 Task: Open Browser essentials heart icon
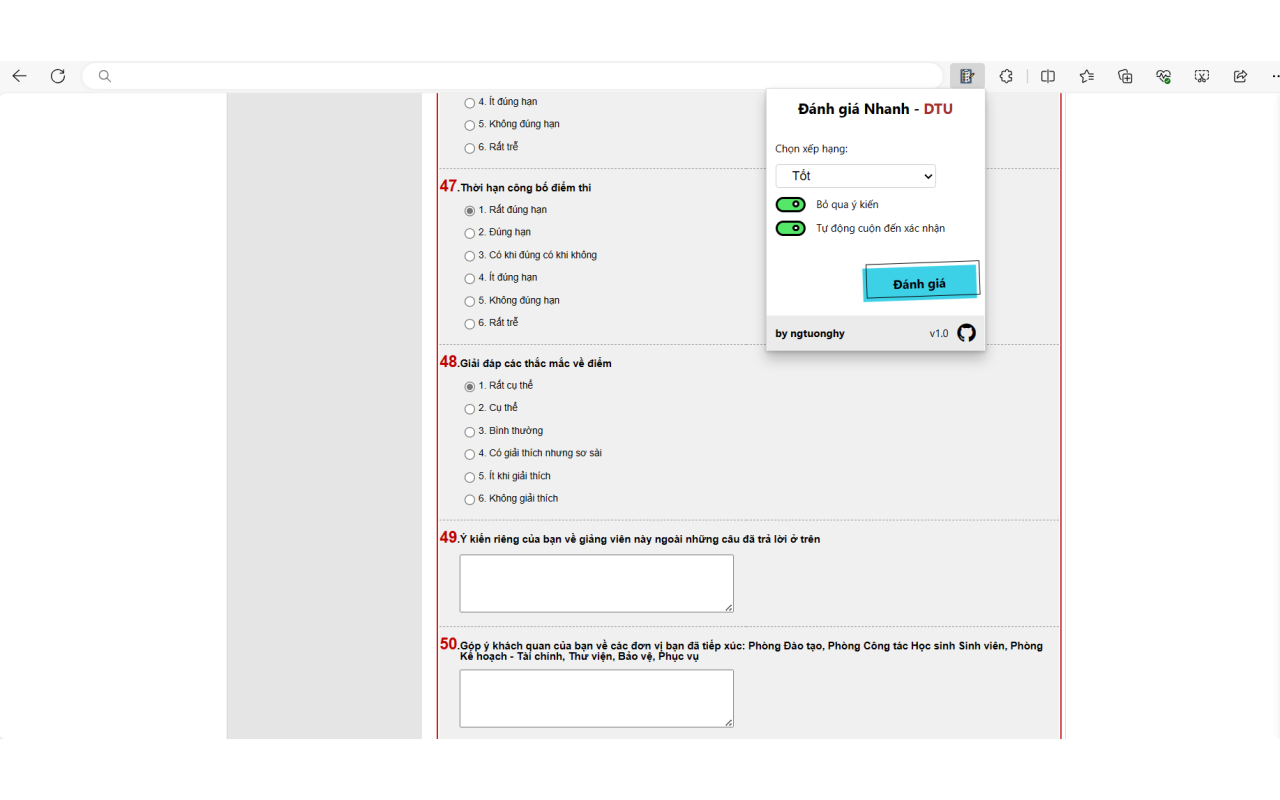click(1163, 76)
